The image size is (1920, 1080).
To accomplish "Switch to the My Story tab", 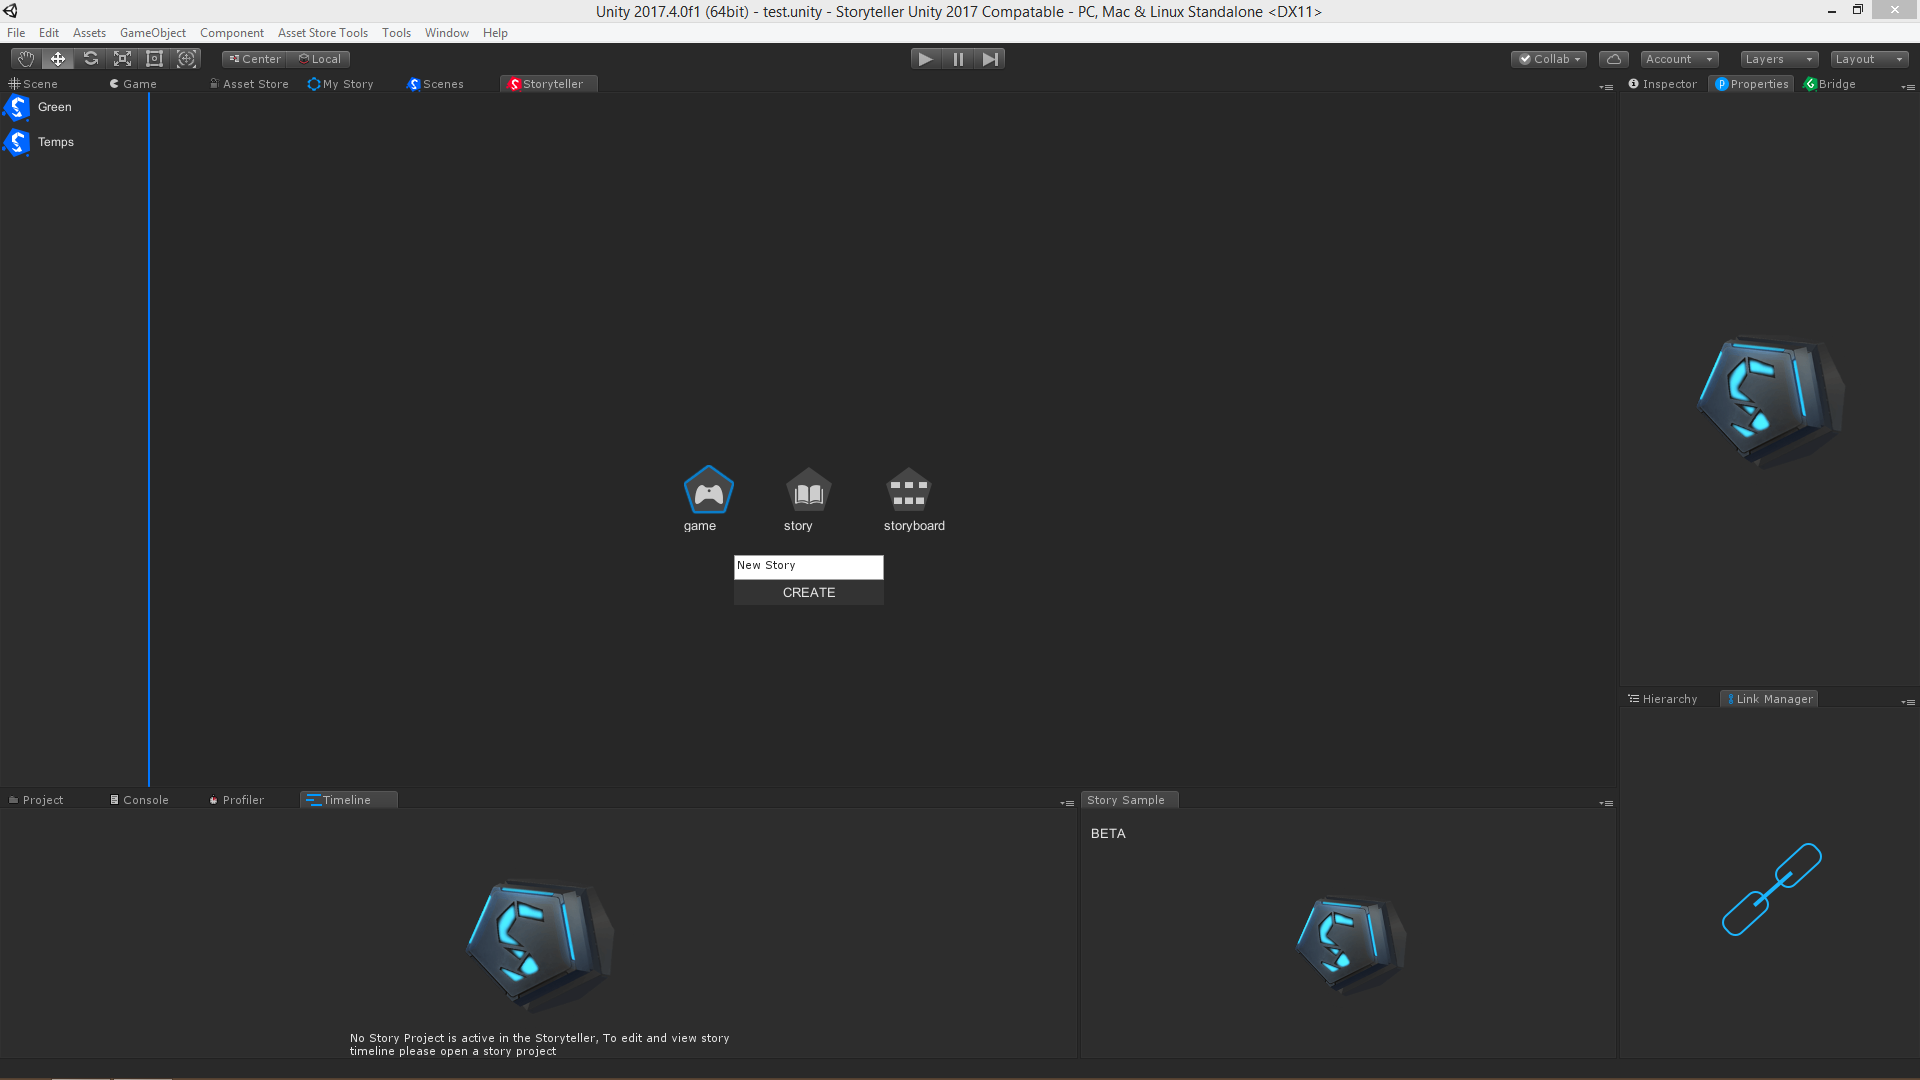I will [x=341, y=84].
